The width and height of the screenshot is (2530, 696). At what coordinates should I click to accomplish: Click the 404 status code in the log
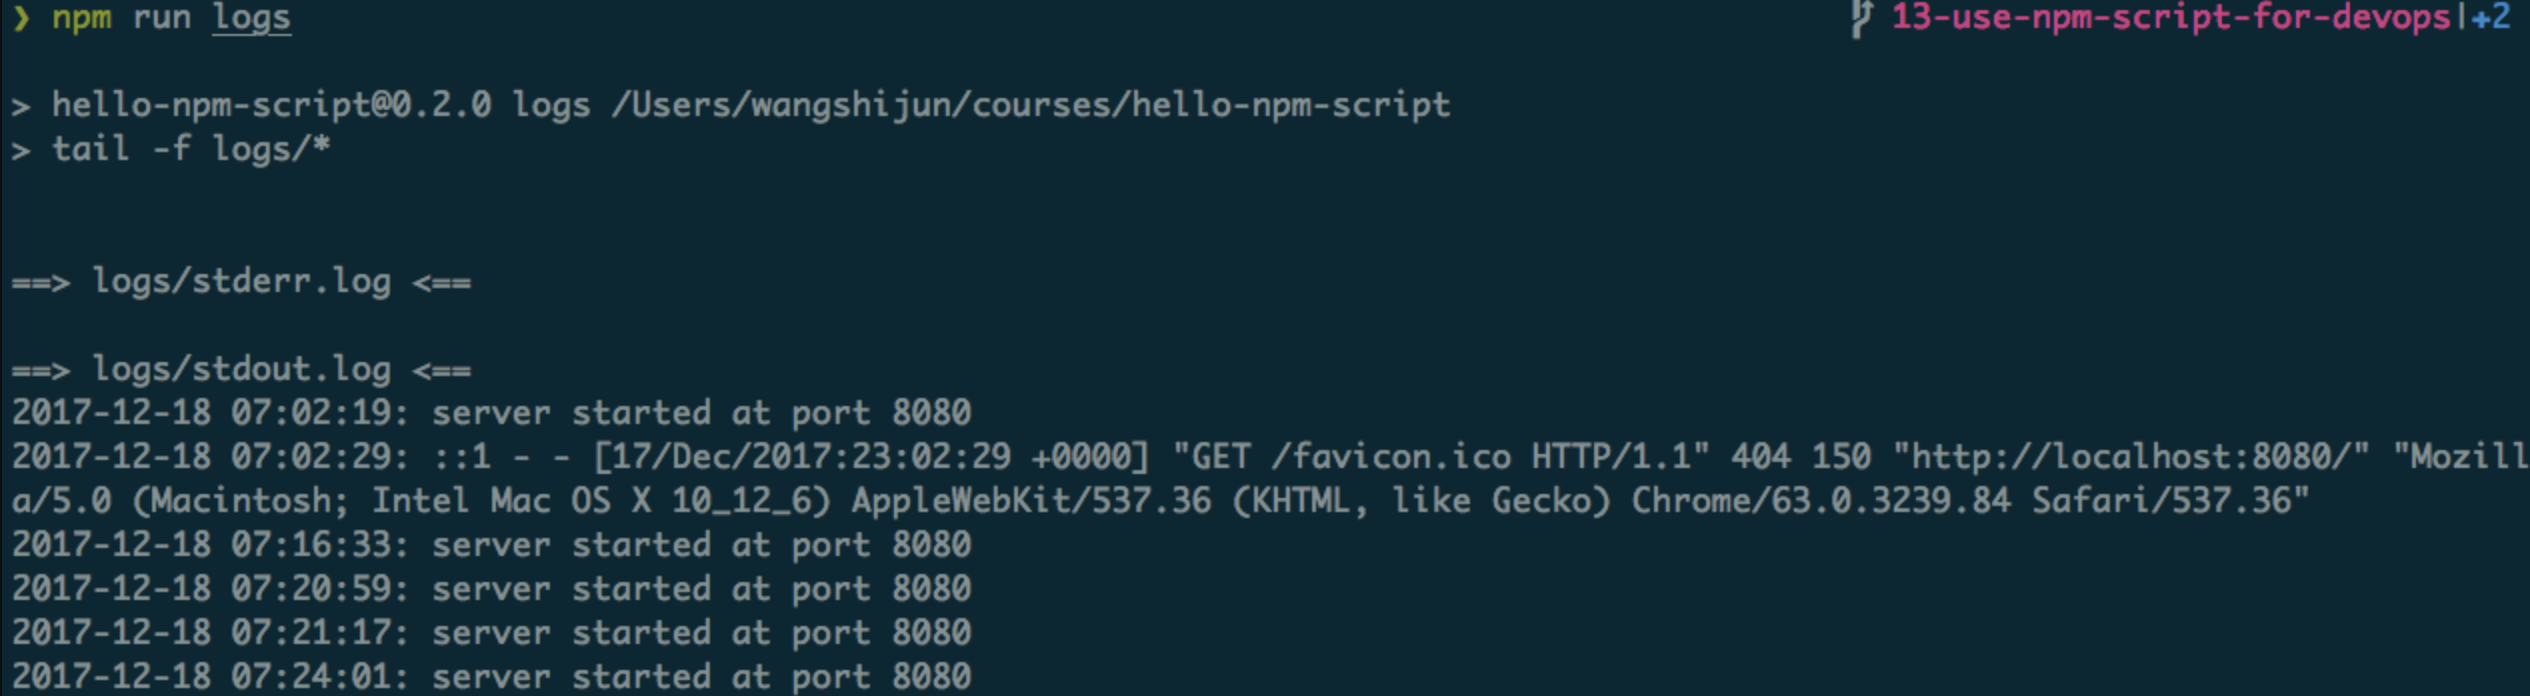pyautogui.click(x=1760, y=456)
